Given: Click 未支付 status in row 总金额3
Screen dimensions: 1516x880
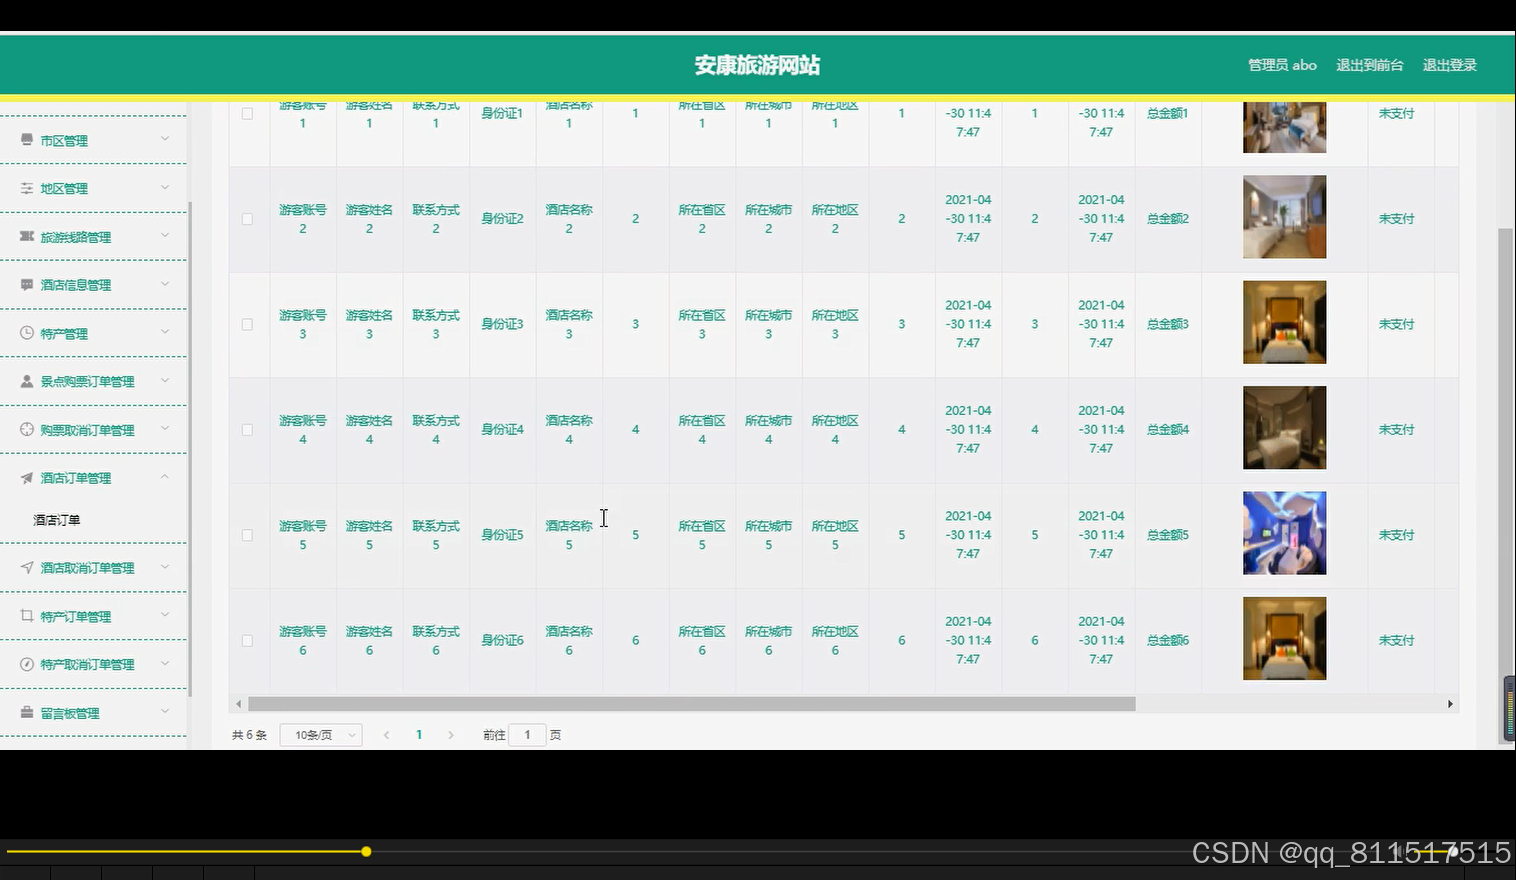Looking at the screenshot, I should point(1396,324).
